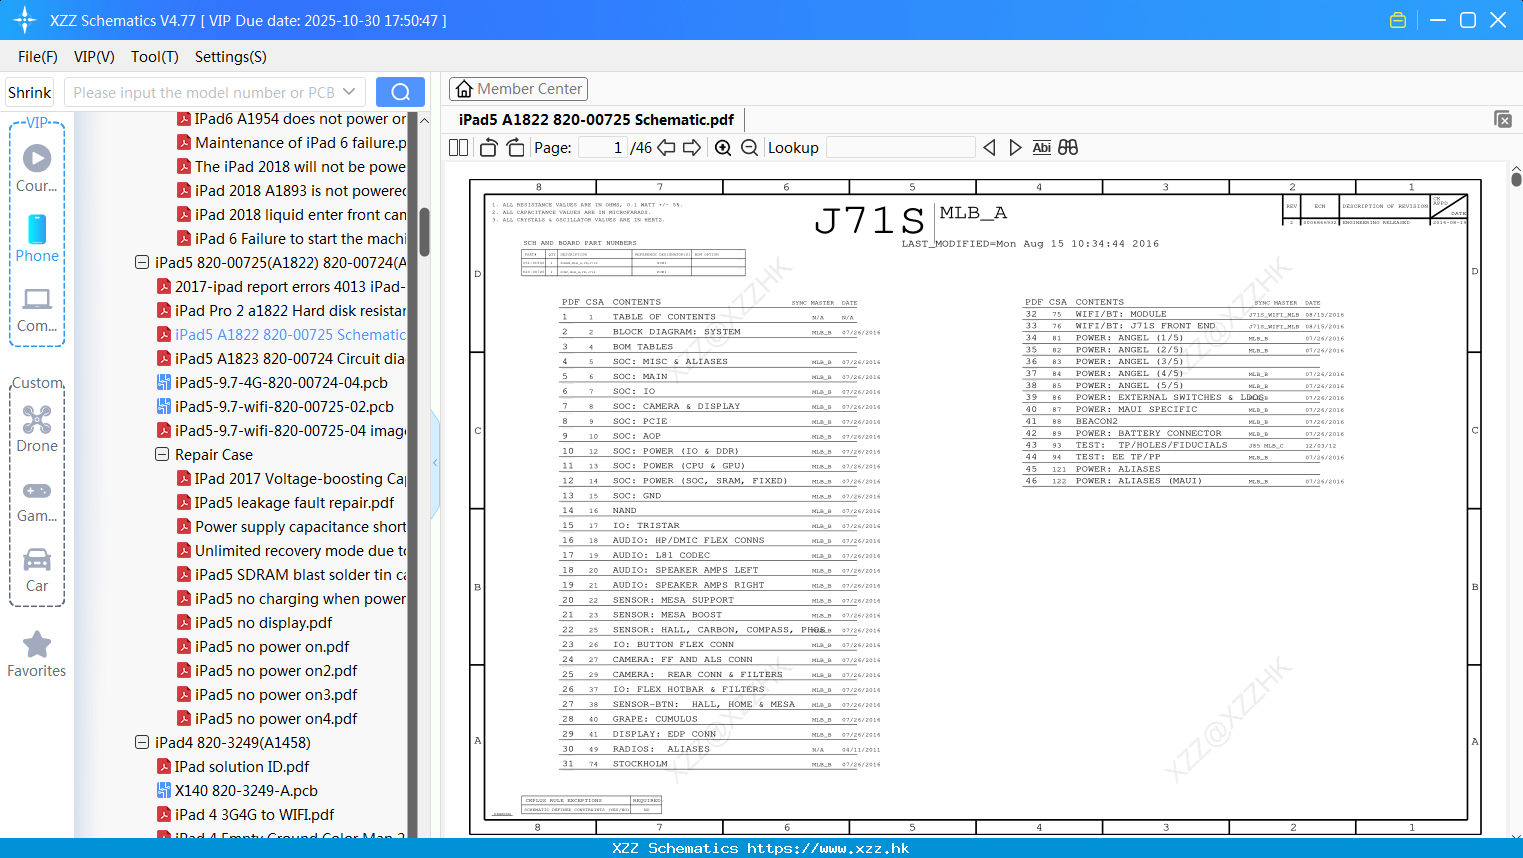The height and width of the screenshot is (858, 1523).
Task: Click the Shrink button
Action: click(x=30, y=92)
